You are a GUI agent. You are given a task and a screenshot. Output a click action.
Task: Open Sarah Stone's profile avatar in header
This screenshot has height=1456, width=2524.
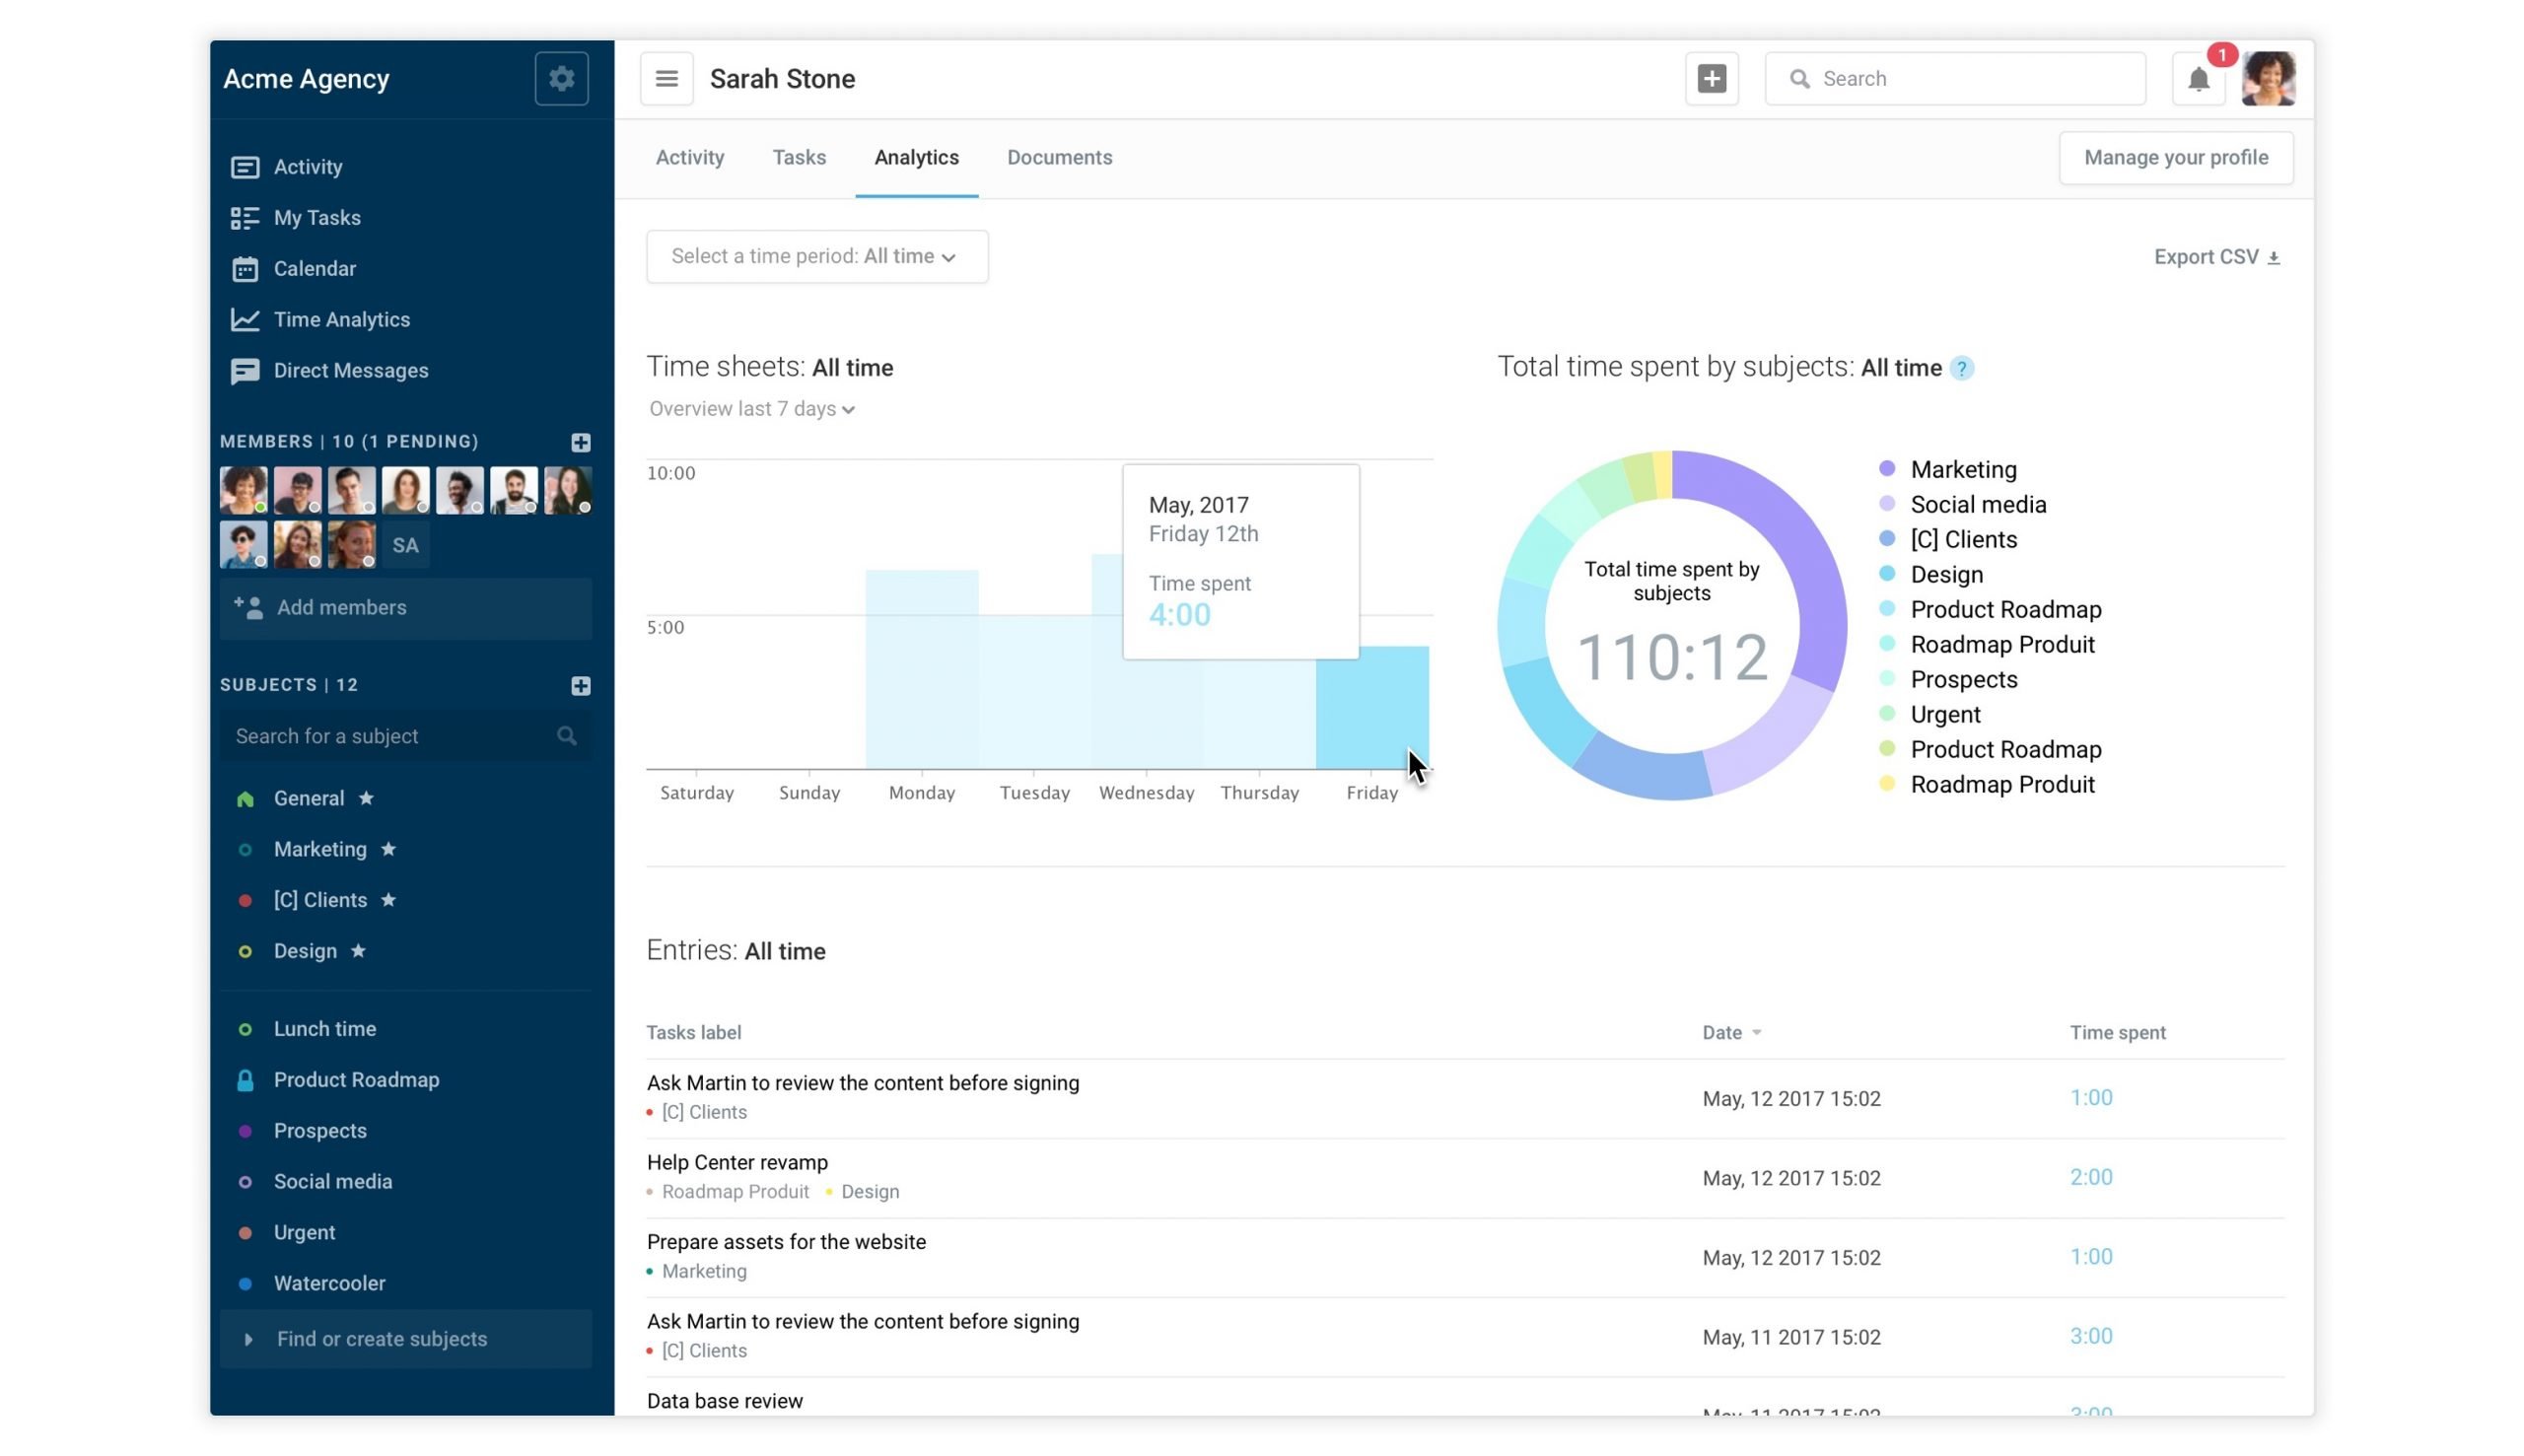pyautogui.click(x=2267, y=78)
